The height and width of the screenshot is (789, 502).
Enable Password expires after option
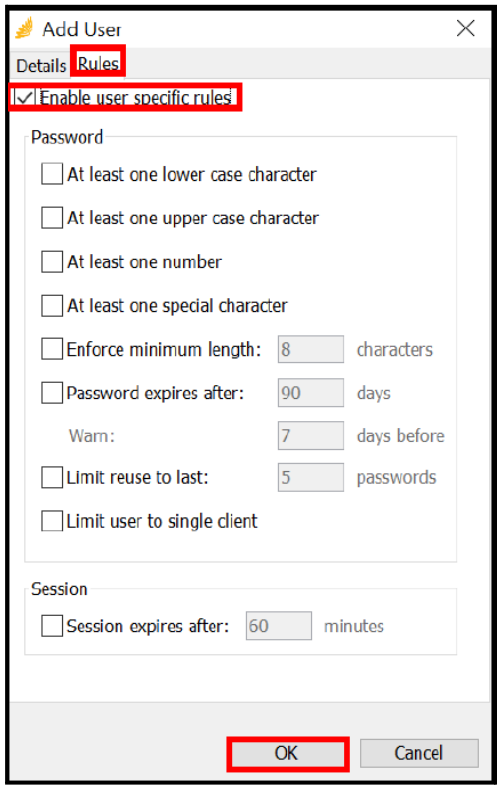point(52,392)
